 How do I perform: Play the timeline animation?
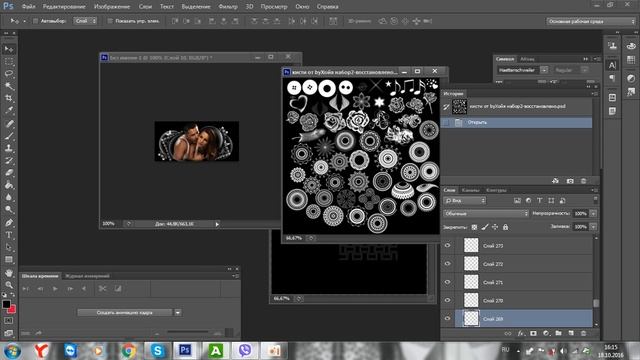(x=55, y=289)
